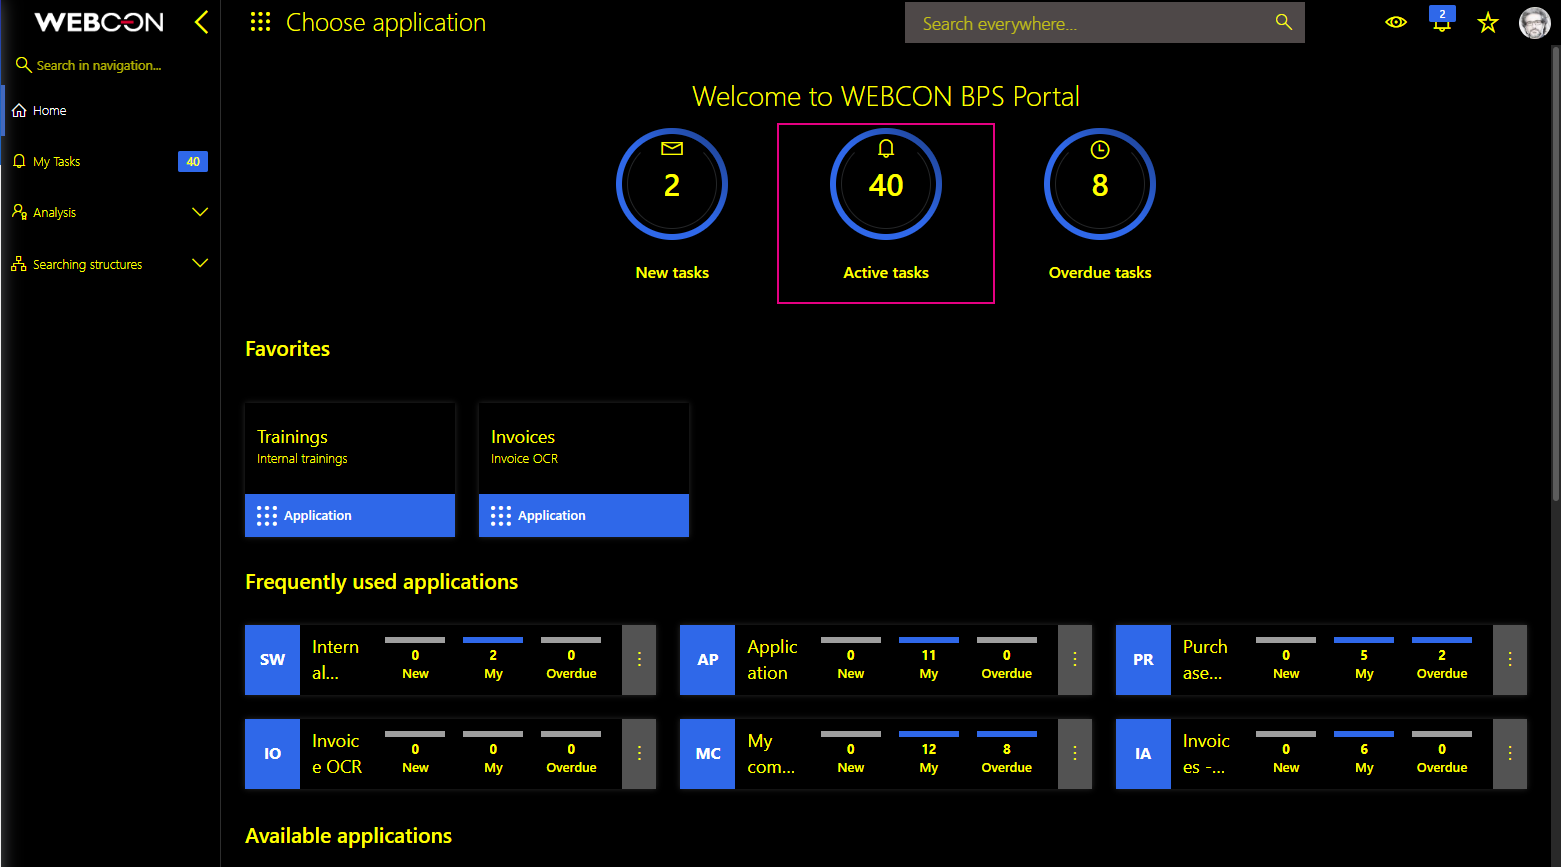1561x867 pixels.
Task: Click the WEBCON logo
Action: (x=99, y=22)
